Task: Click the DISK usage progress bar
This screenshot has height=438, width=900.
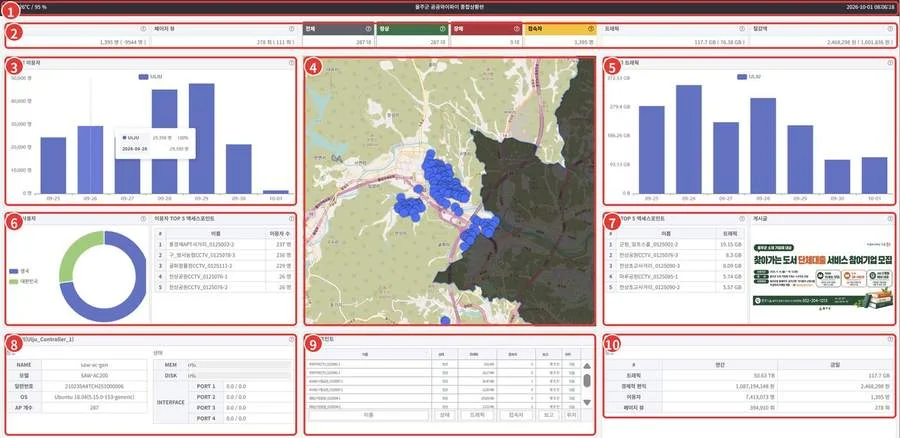Action: (238, 375)
